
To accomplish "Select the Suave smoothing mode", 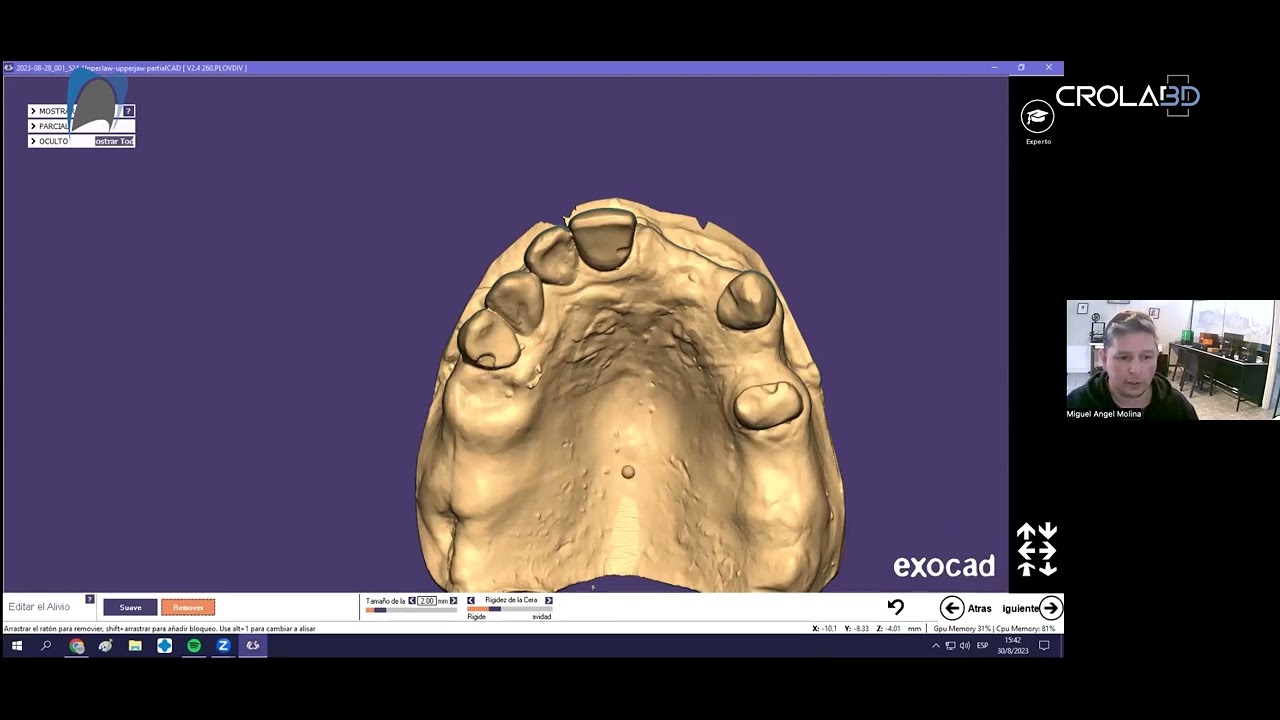I will click(x=130, y=607).
